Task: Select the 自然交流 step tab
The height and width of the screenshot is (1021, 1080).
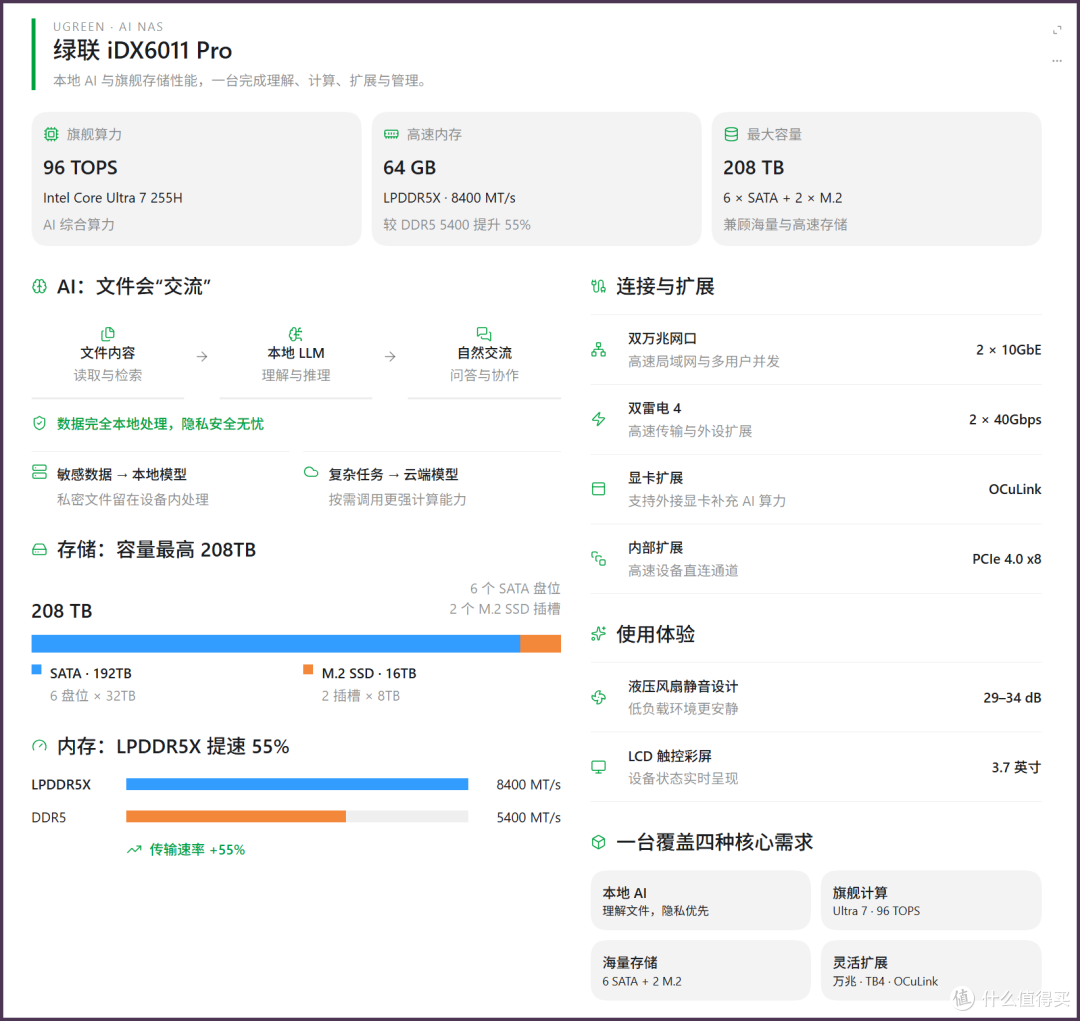Action: click(484, 355)
